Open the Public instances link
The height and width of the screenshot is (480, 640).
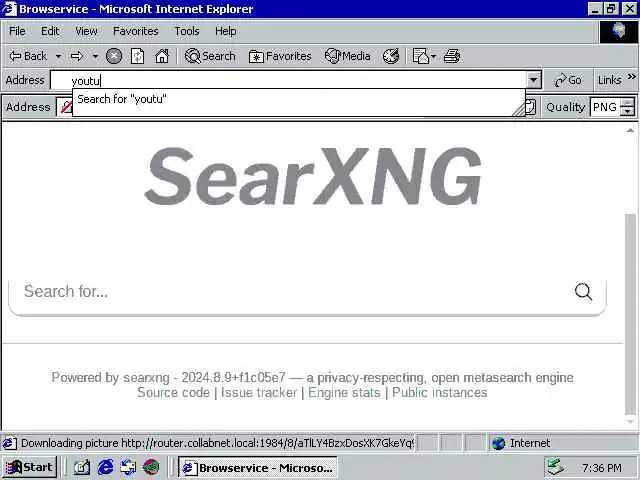point(440,393)
